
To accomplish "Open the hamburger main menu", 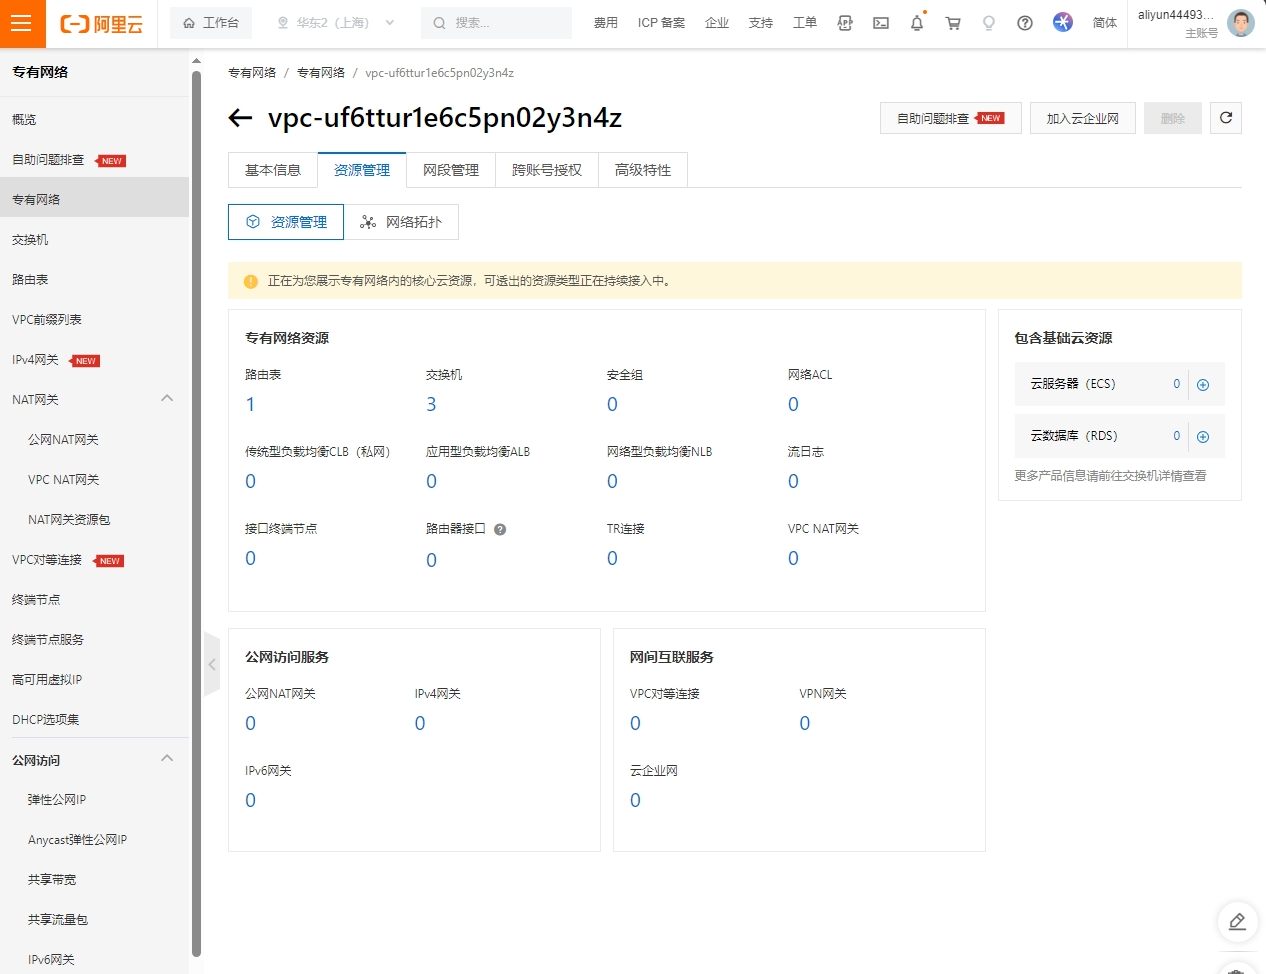I will [21, 23].
